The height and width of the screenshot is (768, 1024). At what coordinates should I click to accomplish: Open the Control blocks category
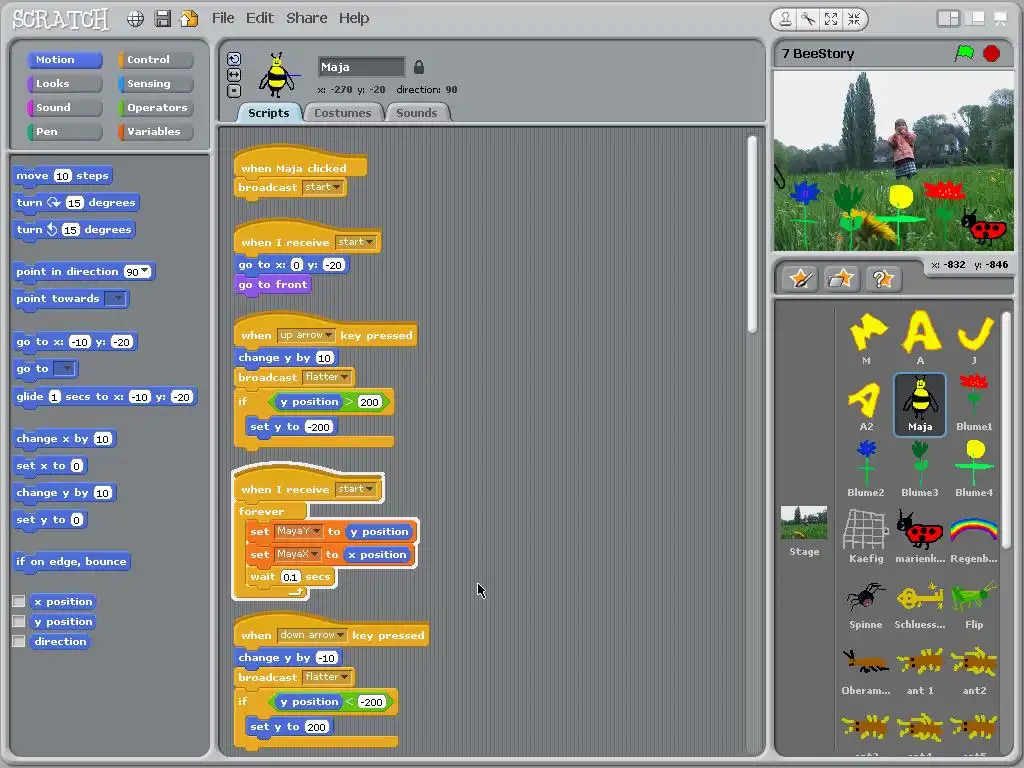click(x=155, y=59)
